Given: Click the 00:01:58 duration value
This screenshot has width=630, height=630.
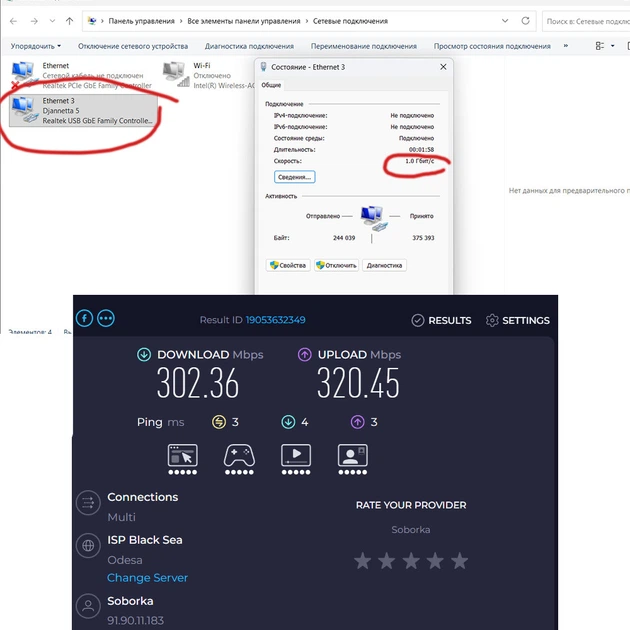Looking at the screenshot, I should (x=421, y=149).
